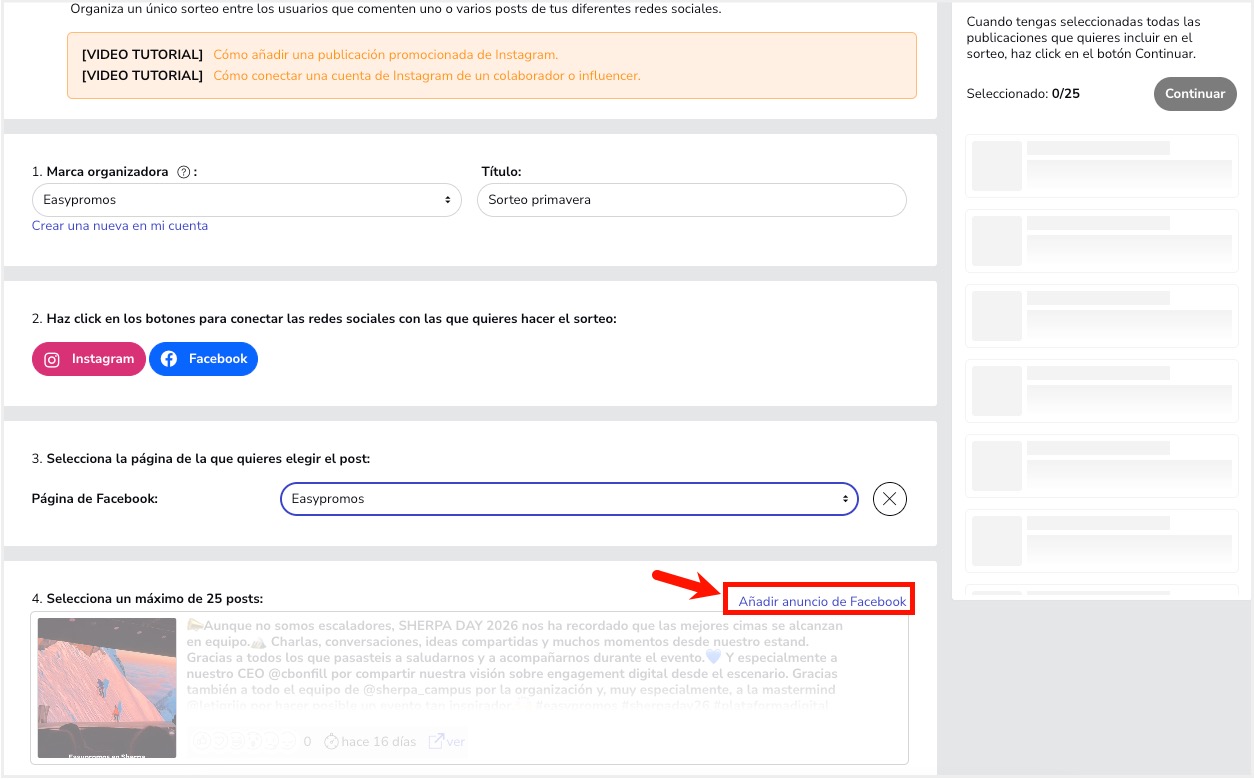1254x779 pixels.
Task: Click the clock icon beside hace 16 días
Action: [x=330, y=742]
